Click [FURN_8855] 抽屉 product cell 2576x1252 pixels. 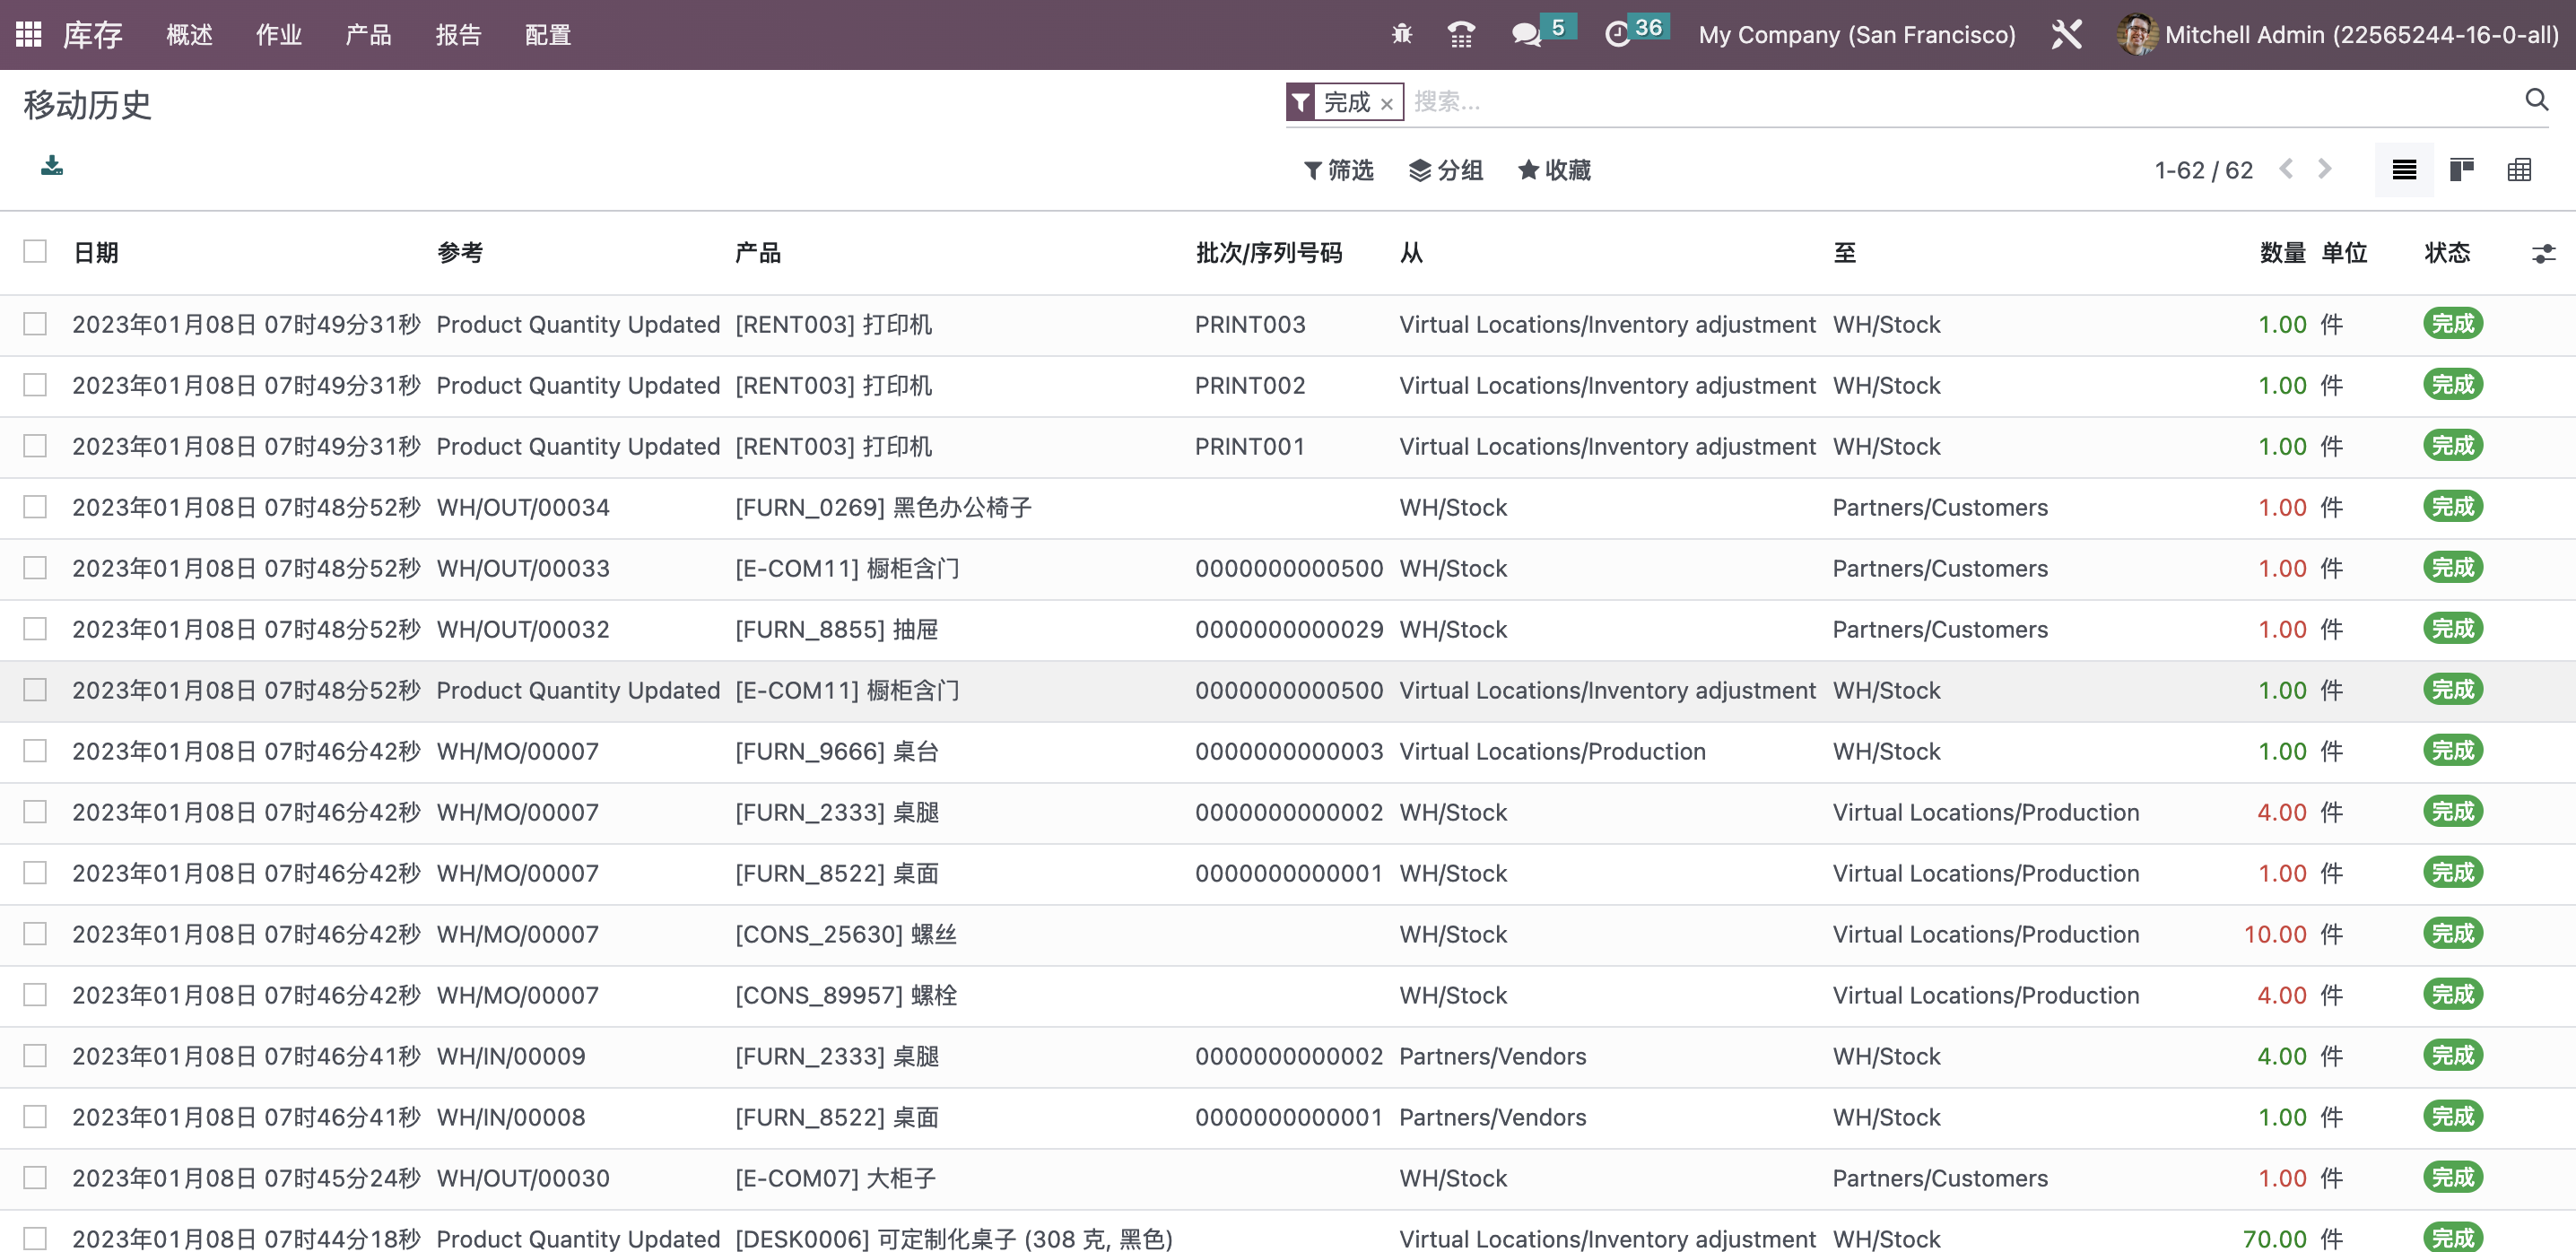837,629
